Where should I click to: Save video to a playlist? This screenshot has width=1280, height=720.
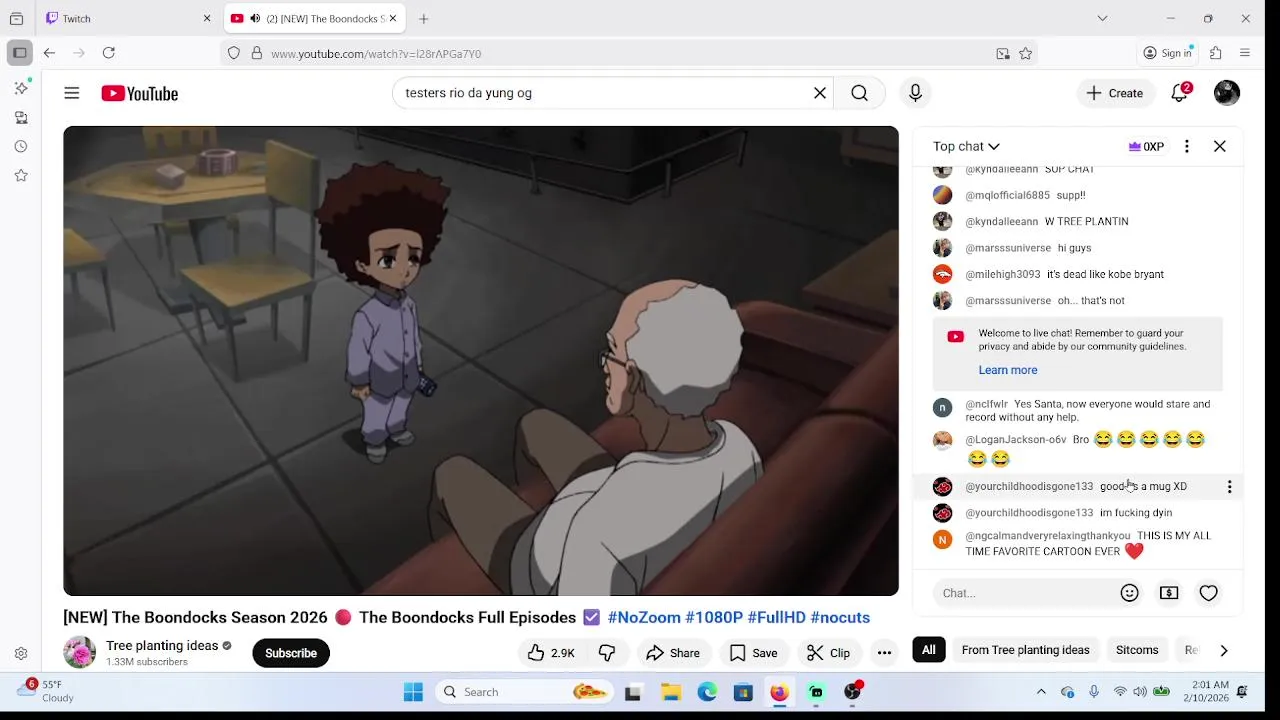pyautogui.click(x=754, y=653)
